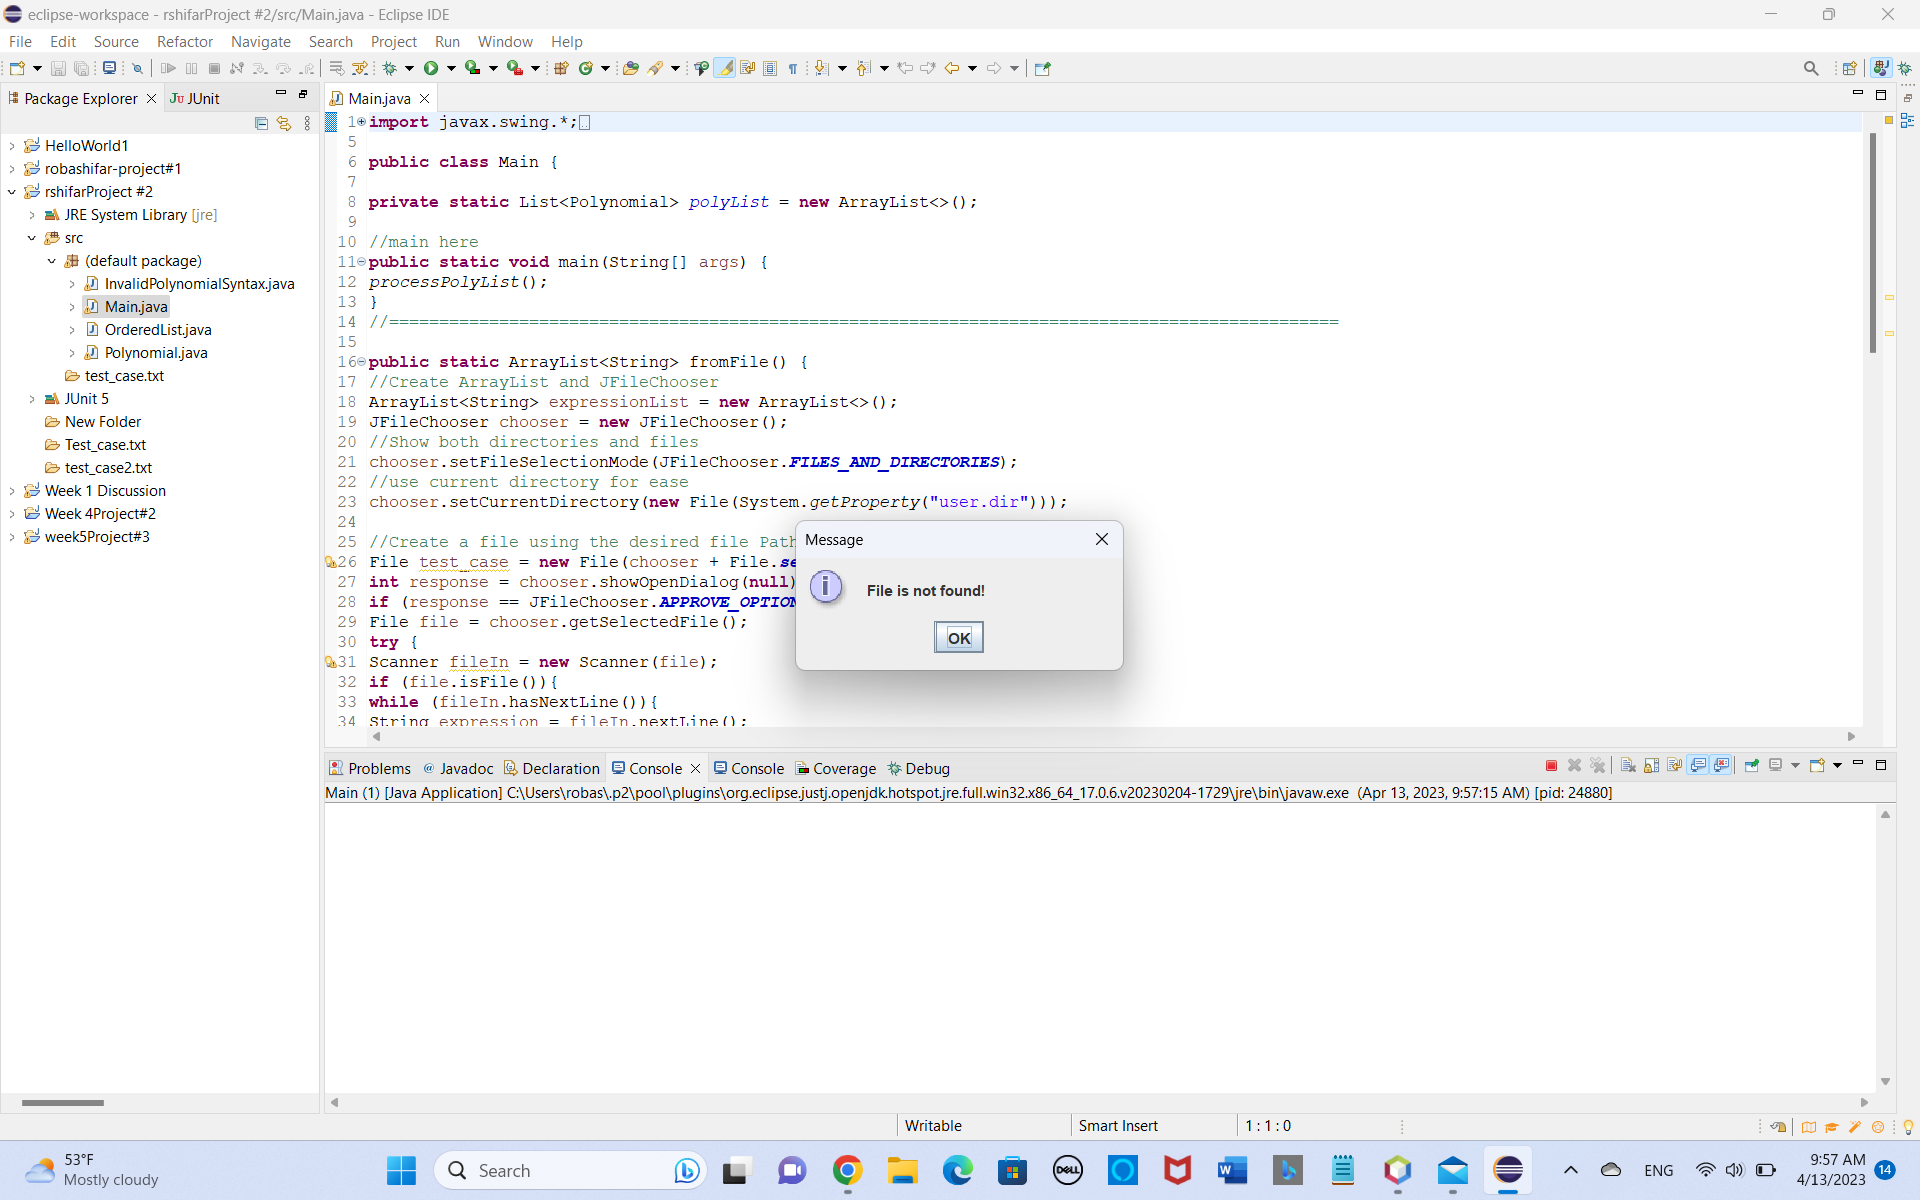
Task: Open the Run button dropdown arrow
Action: tap(449, 68)
